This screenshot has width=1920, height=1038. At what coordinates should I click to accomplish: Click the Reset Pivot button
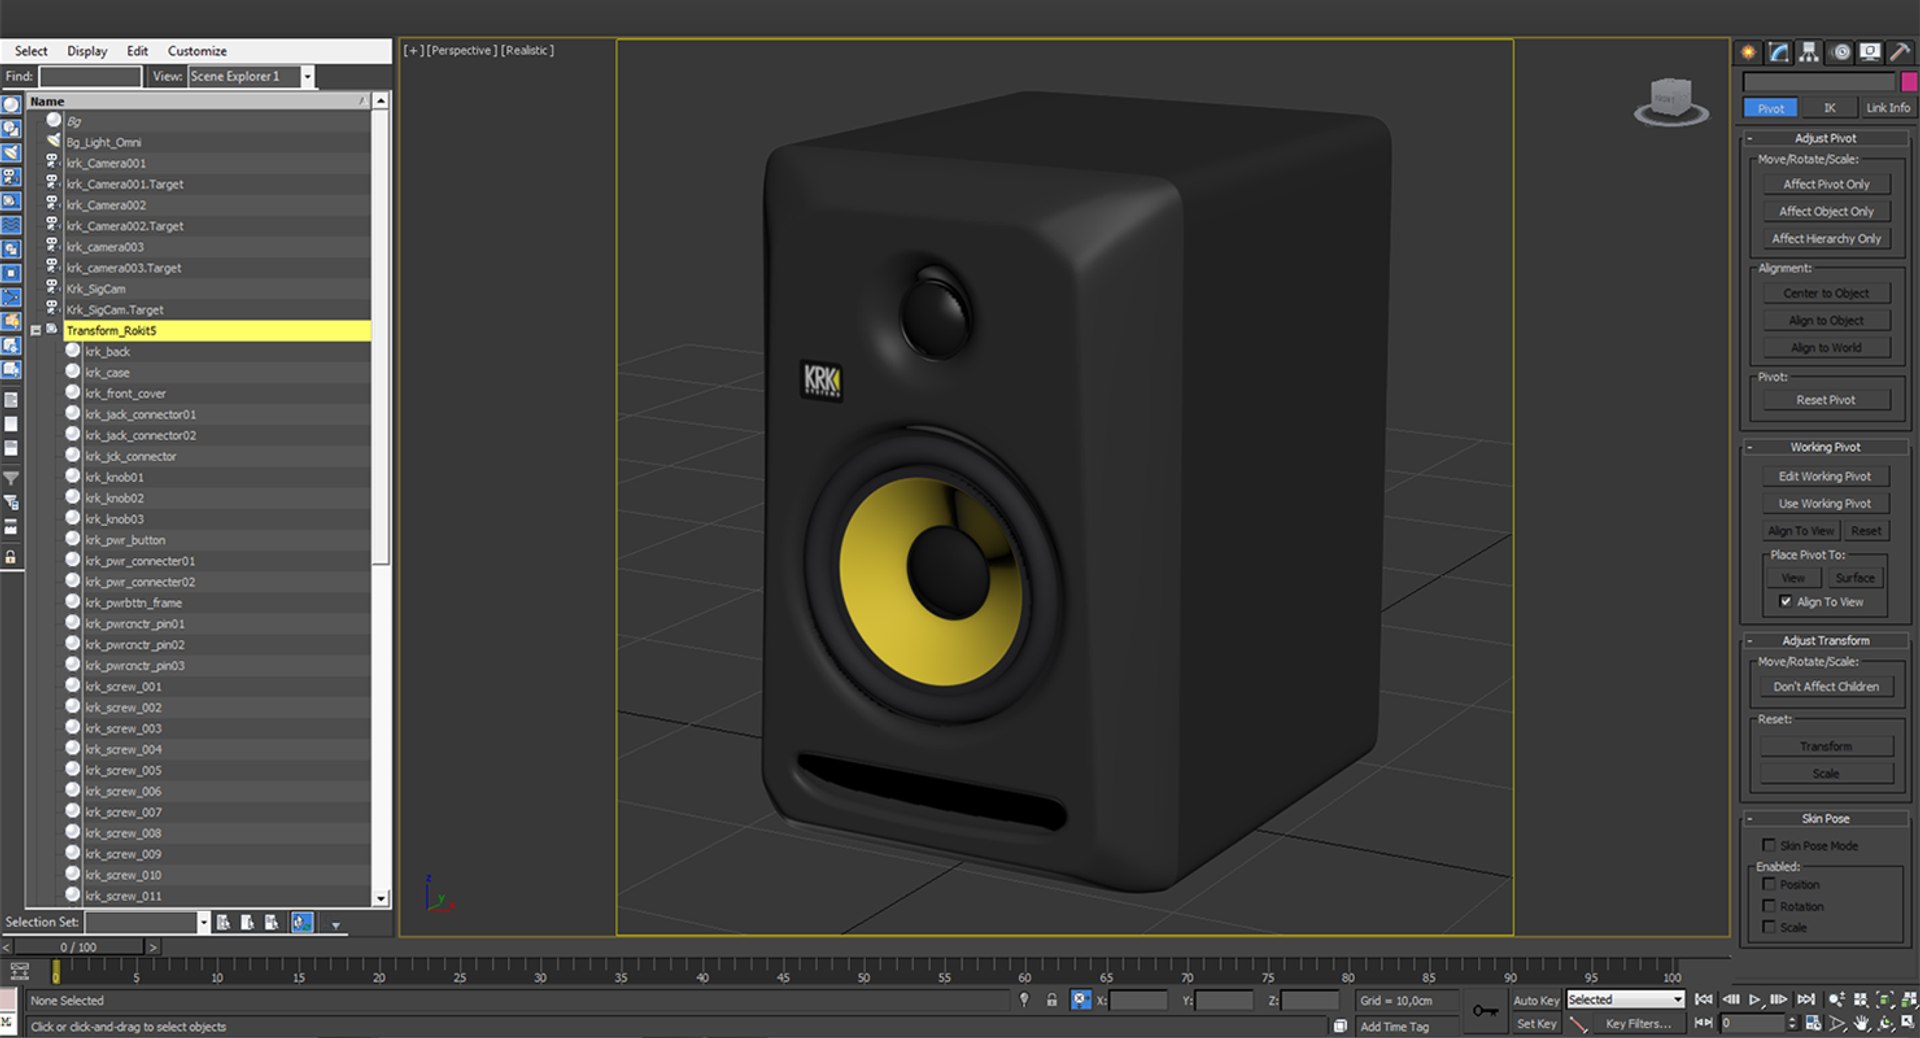click(1826, 400)
